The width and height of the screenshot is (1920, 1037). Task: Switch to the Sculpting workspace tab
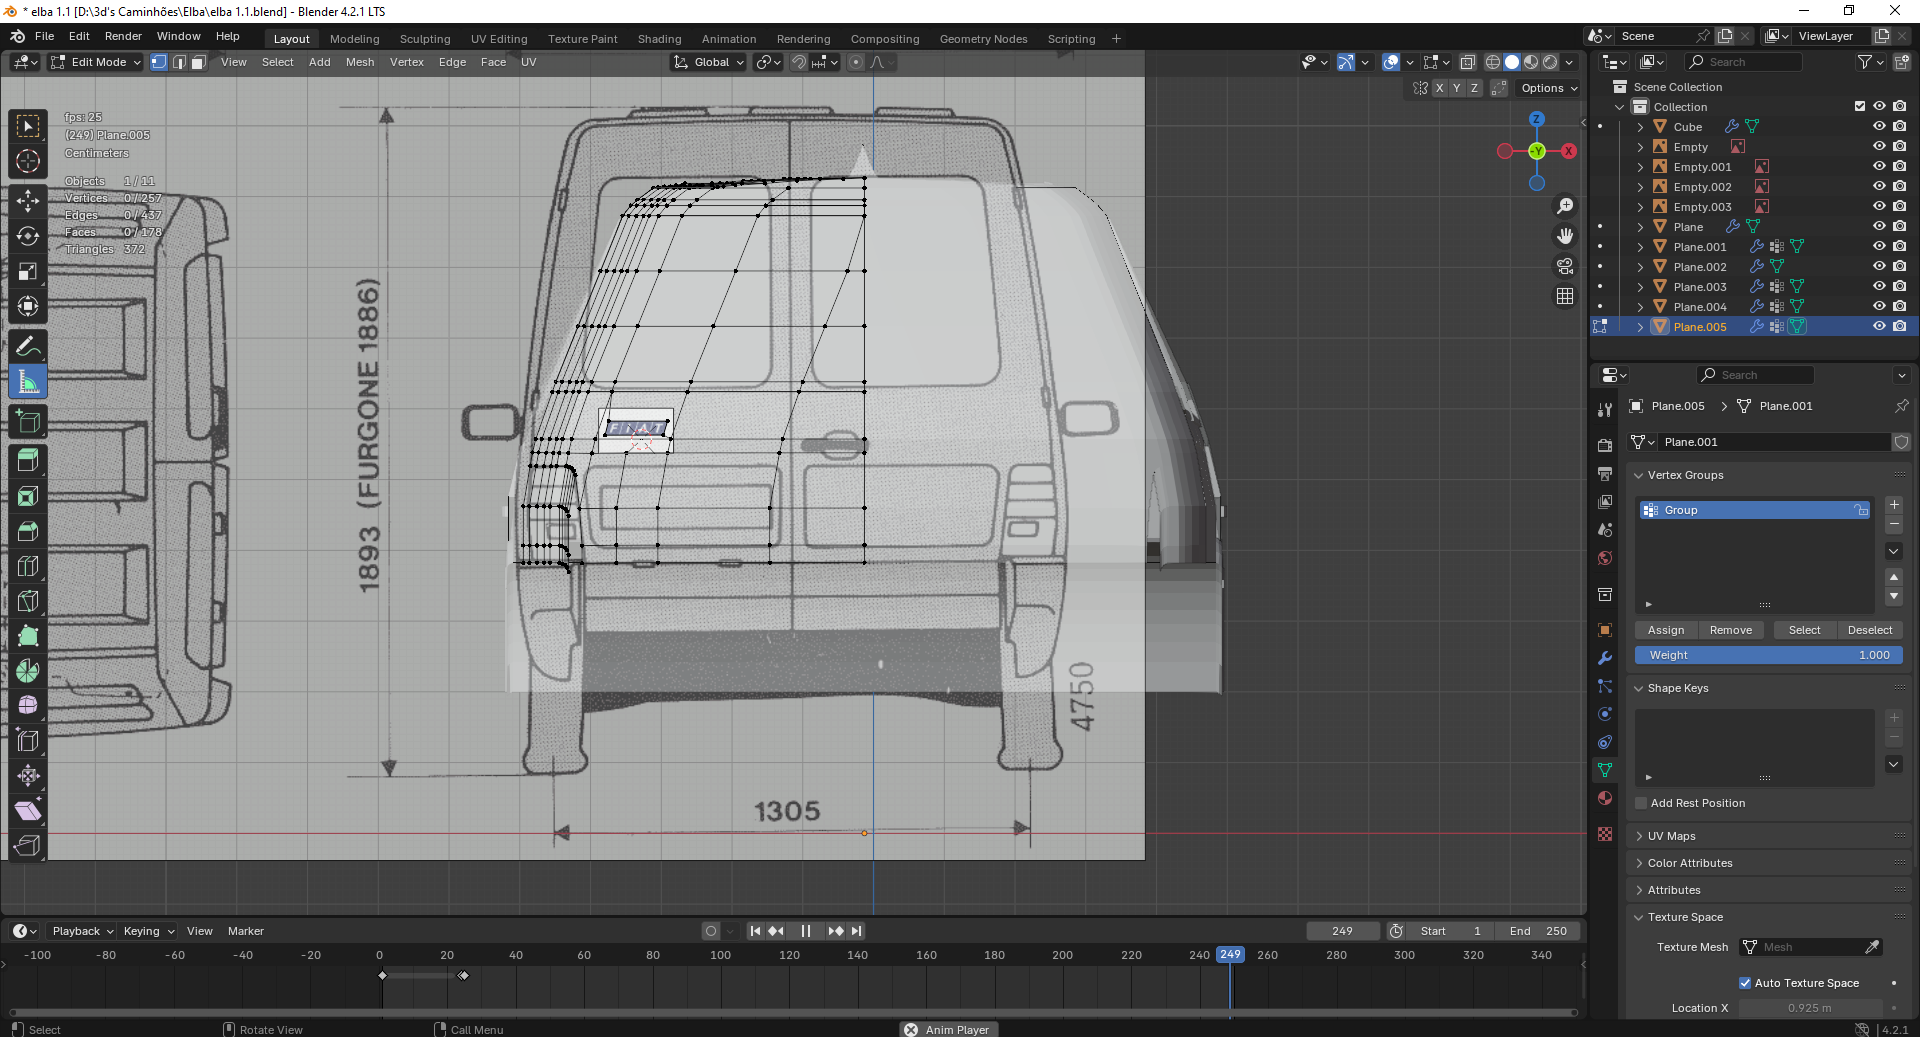(x=425, y=39)
